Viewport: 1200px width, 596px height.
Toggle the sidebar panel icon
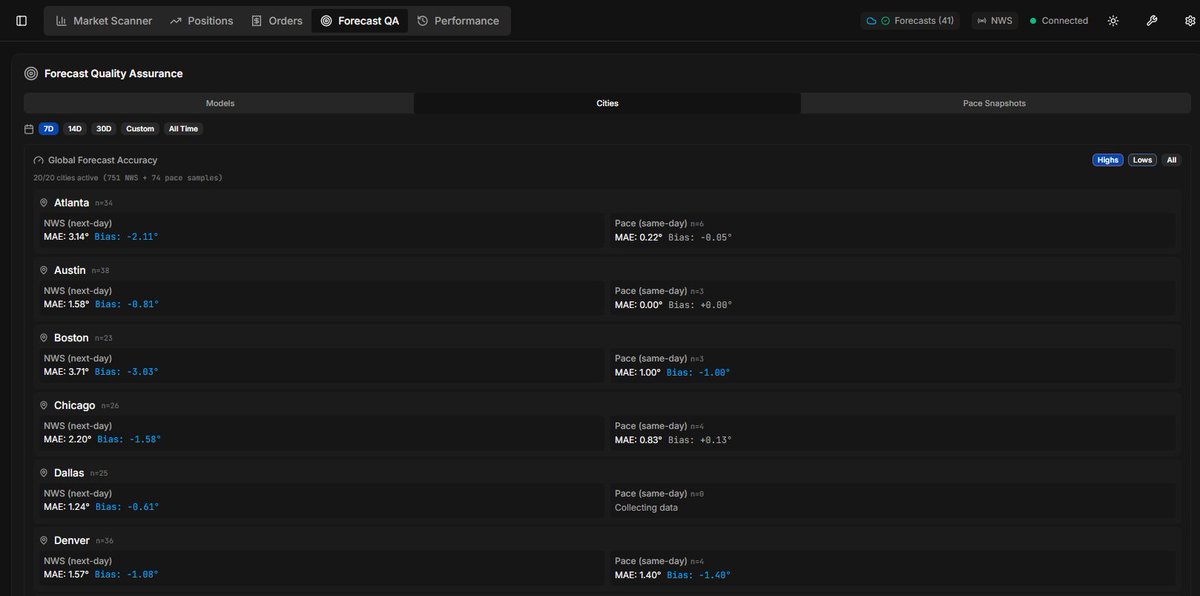pyautogui.click(x=22, y=21)
